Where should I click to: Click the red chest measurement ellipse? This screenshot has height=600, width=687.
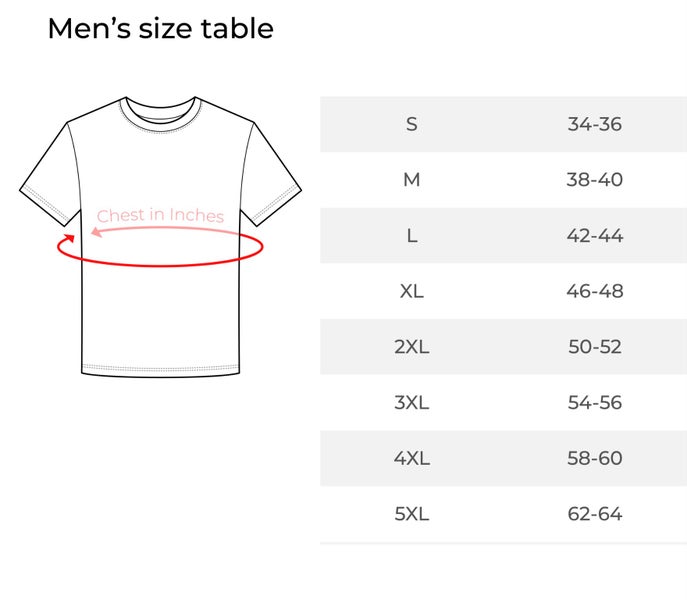click(x=160, y=264)
